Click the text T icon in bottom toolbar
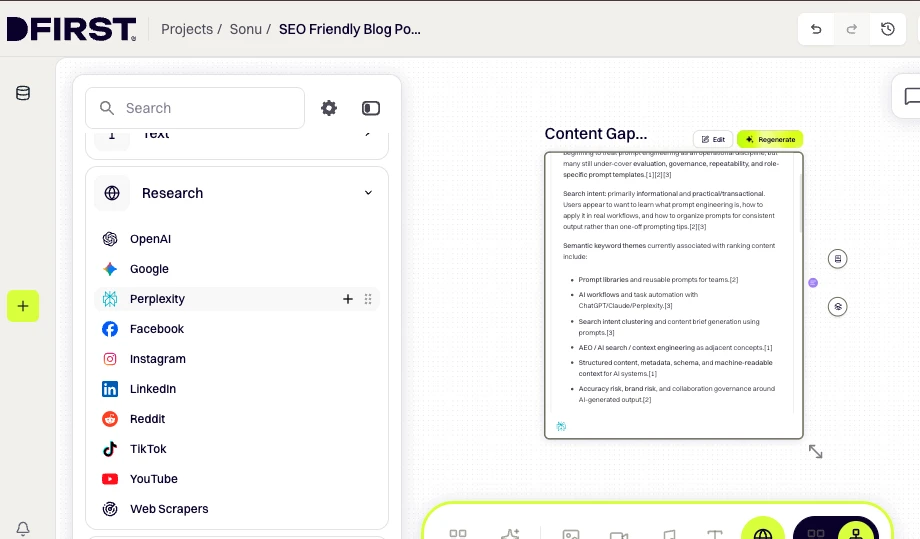920x539 pixels. (715, 534)
